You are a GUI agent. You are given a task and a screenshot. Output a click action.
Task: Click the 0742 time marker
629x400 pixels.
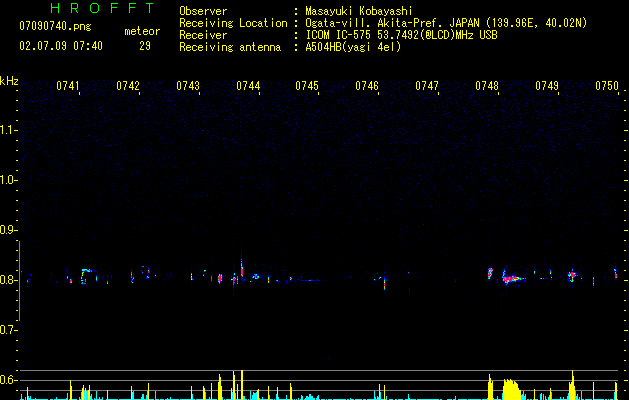pos(128,86)
